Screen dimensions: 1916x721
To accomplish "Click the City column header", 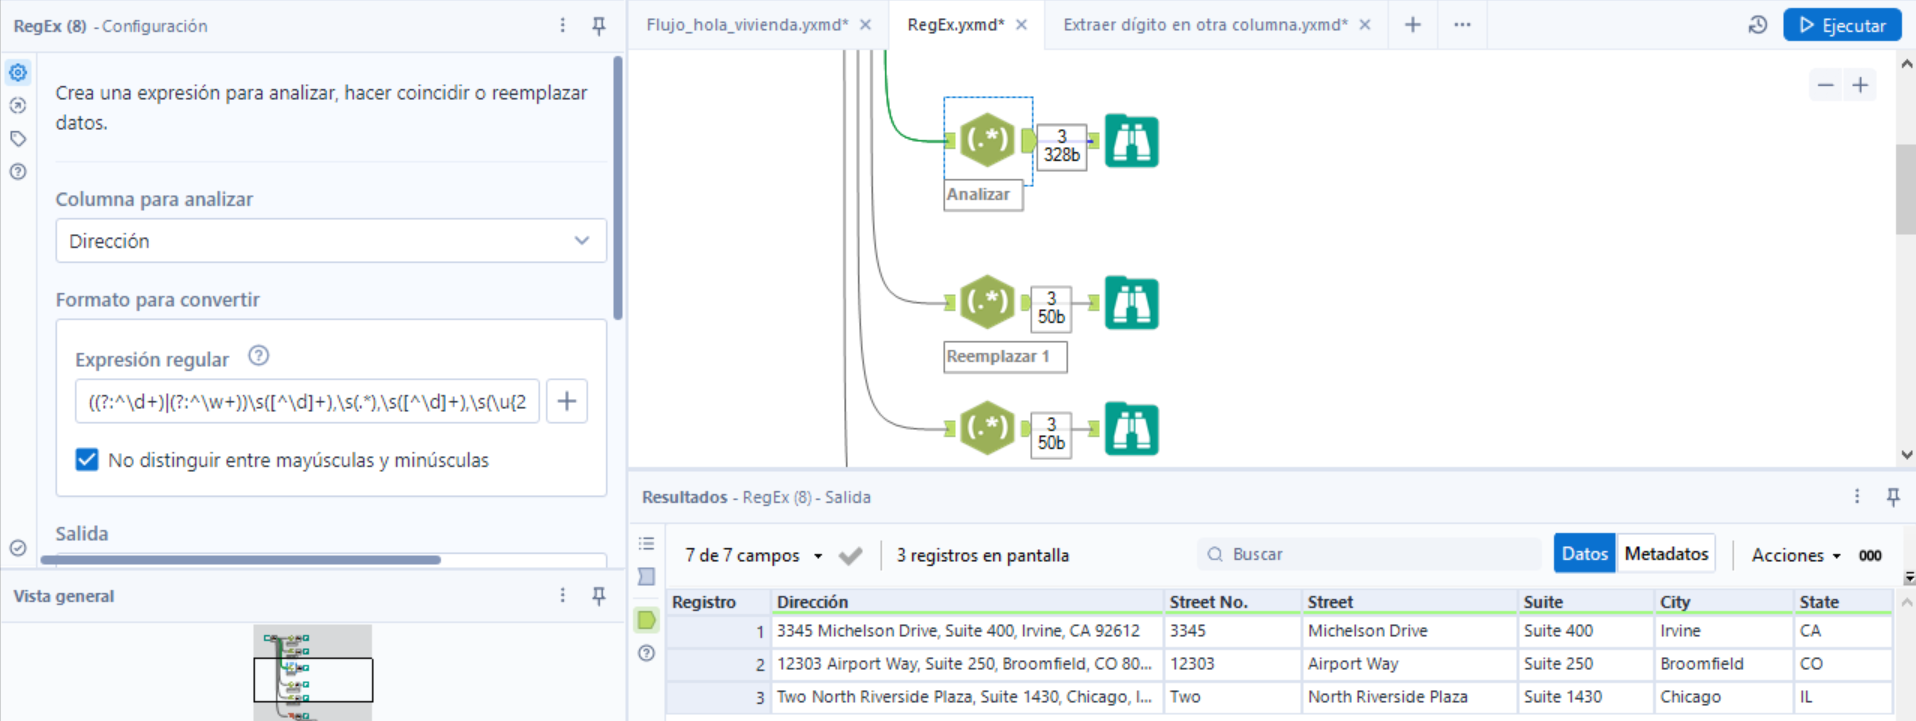I will coord(1723,602).
